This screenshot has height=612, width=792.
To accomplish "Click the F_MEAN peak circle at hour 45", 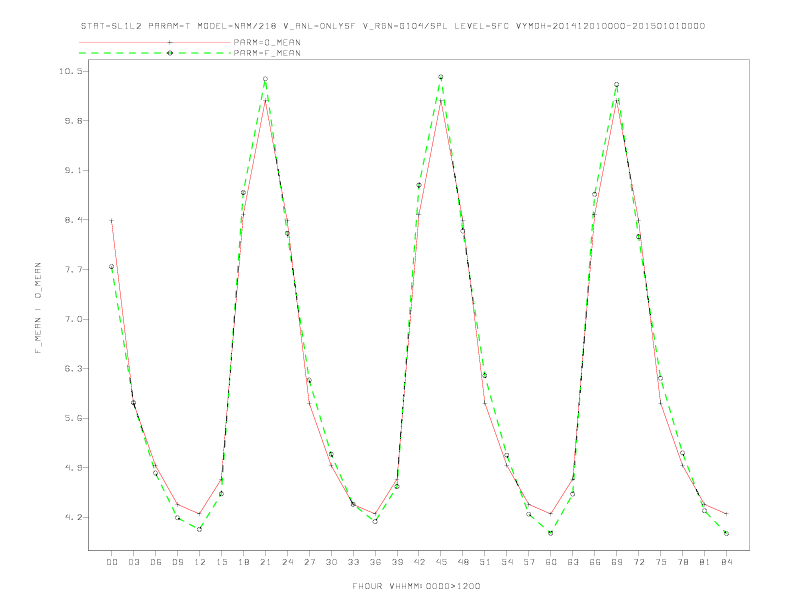I will click(440, 77).
